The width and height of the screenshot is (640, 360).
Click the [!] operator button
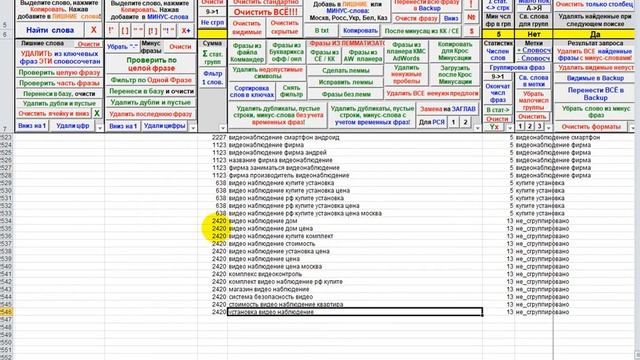pyautogui.click(x=153, y=31)
